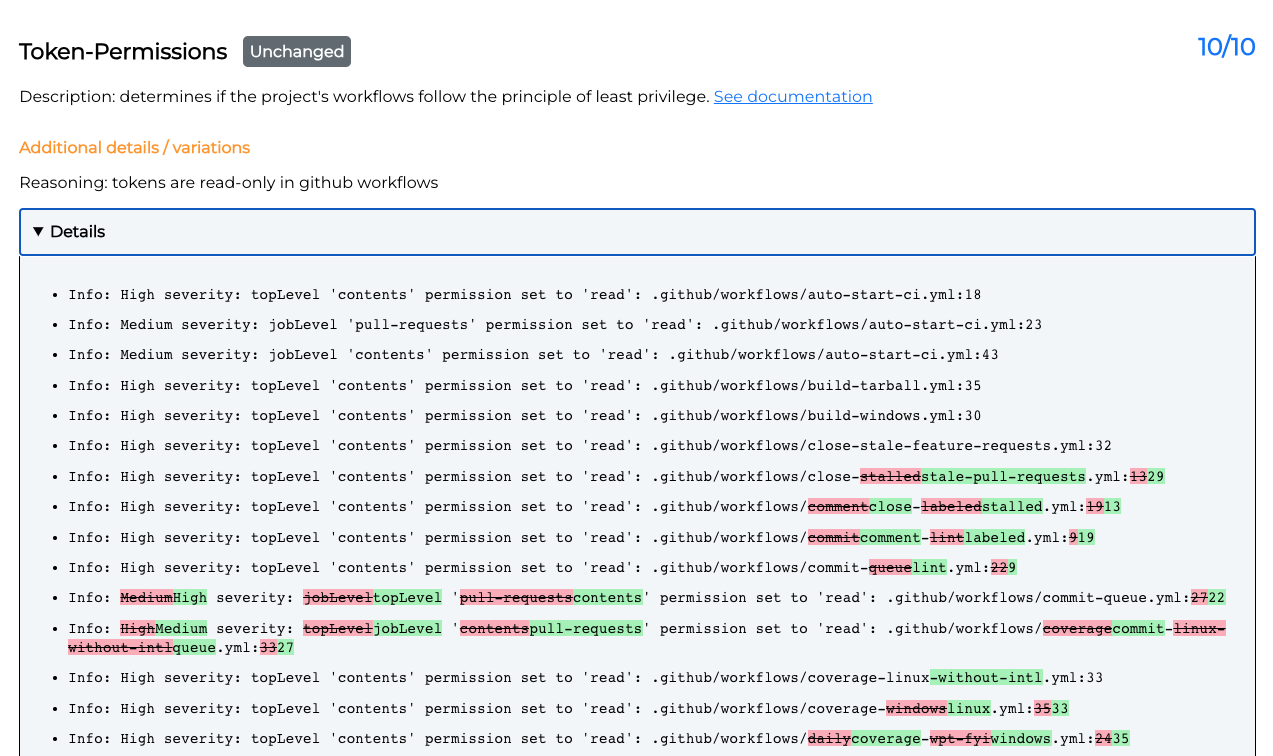Click the Unchanged badge
Screen dimensions: 1273x756
(x=297, y=52)
